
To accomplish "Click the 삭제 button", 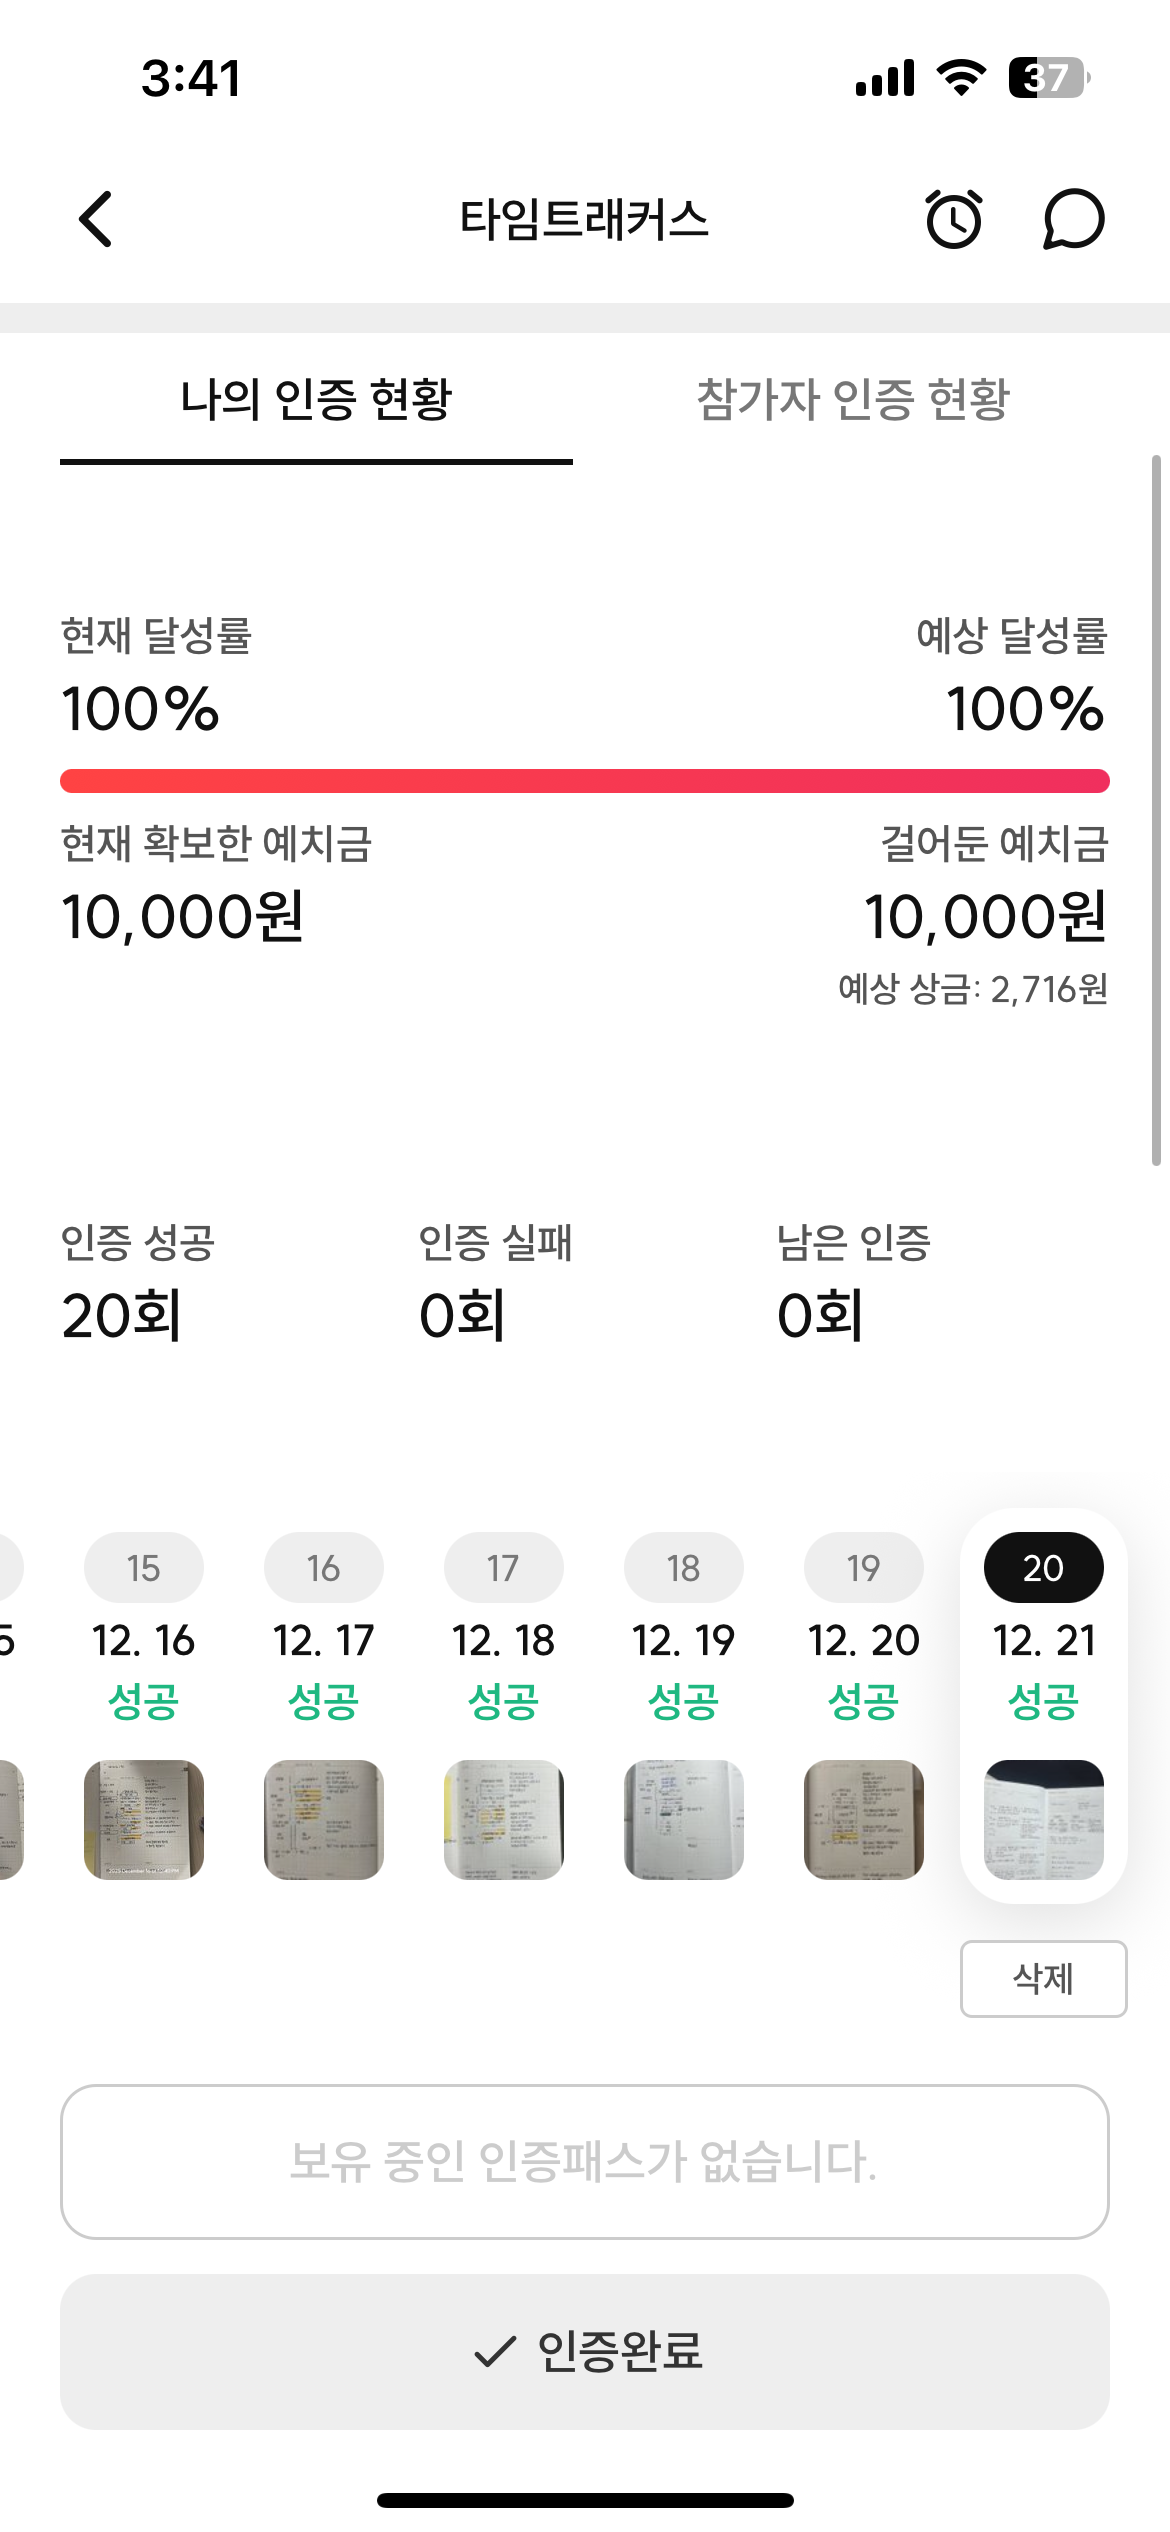I will click(x=1043, y=1979).
